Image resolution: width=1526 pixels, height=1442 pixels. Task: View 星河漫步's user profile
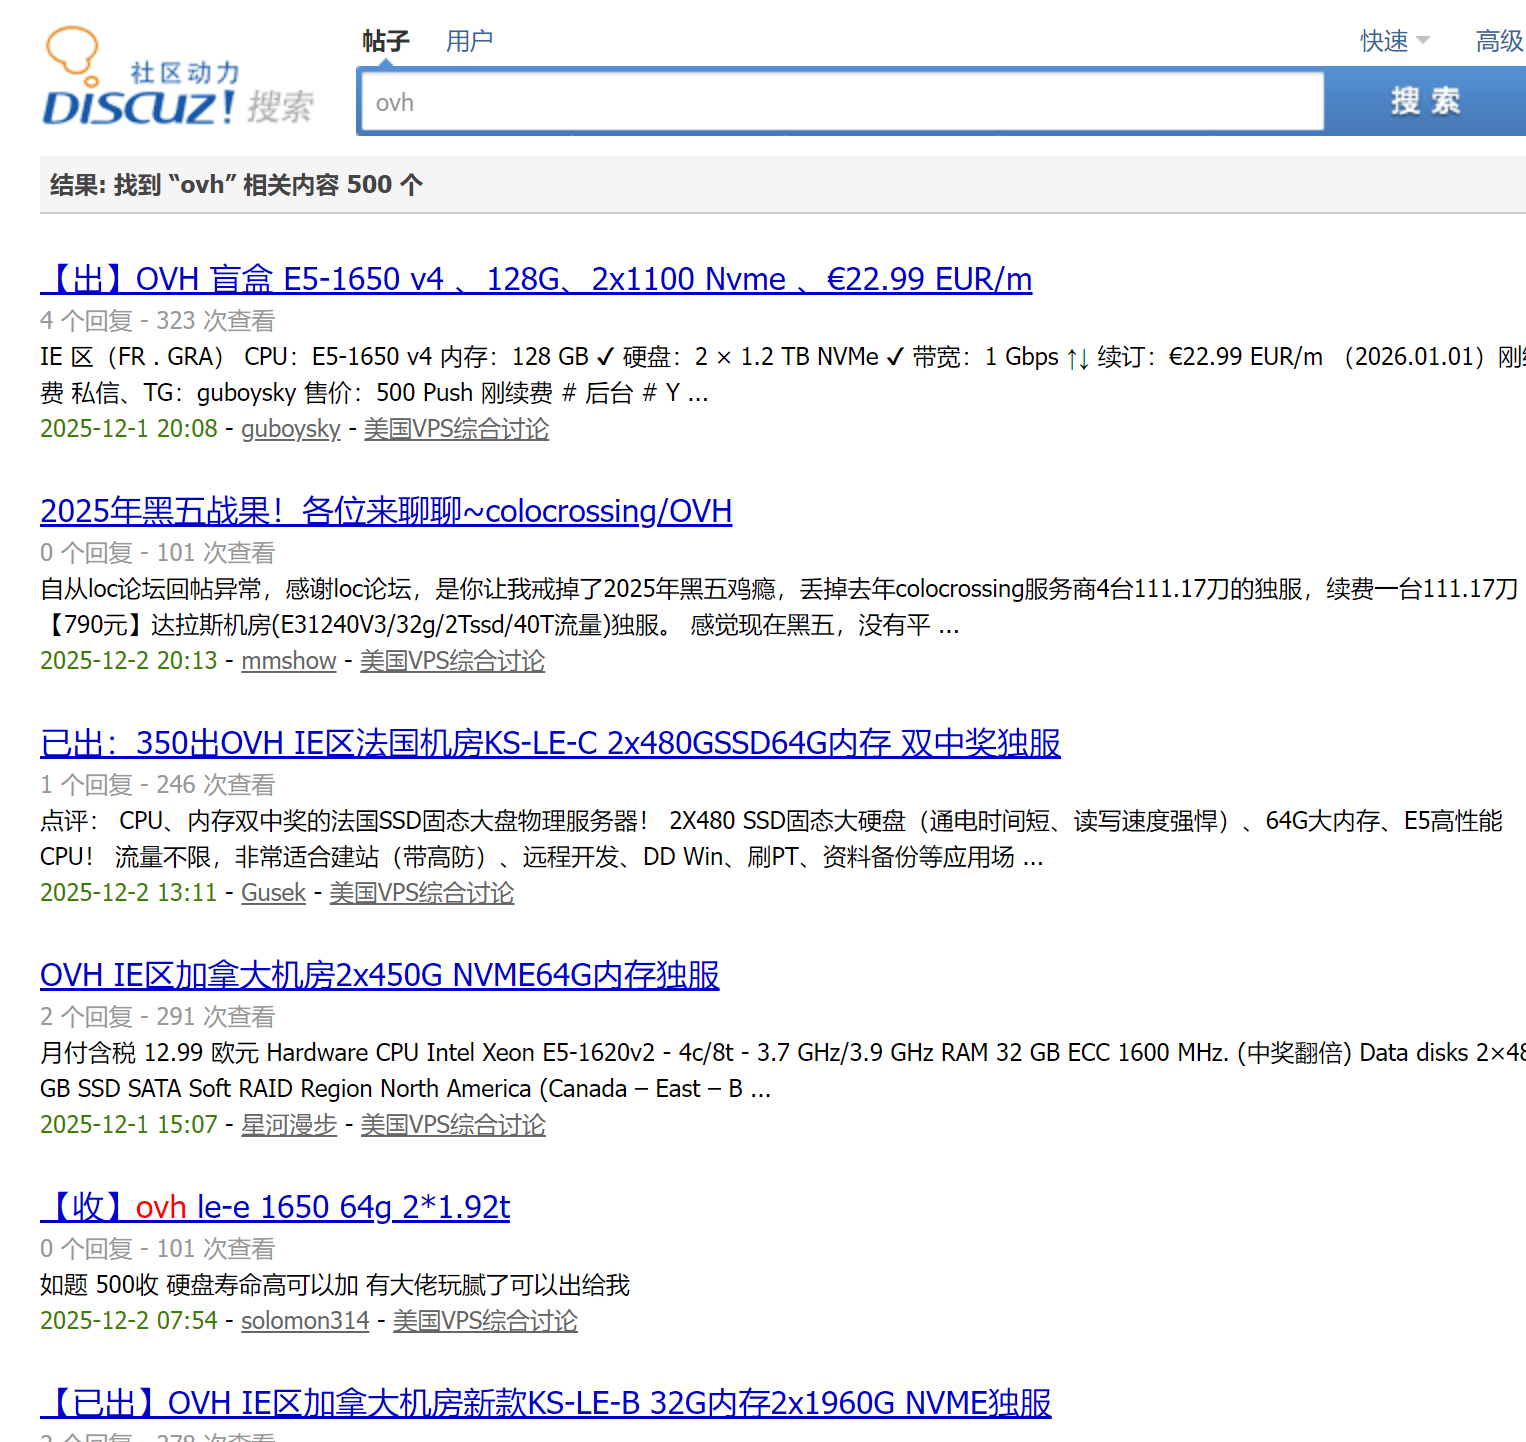tap(288, 1124)
